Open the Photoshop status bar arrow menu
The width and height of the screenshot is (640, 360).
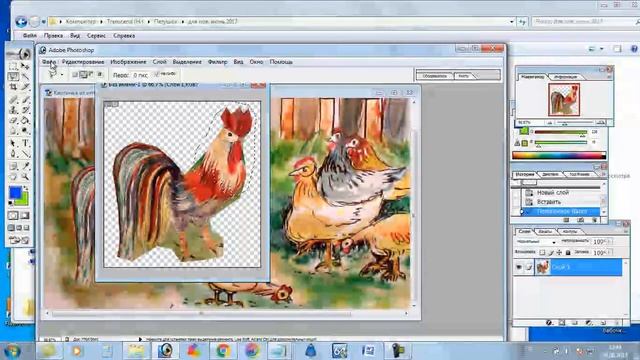tap(140, 339)
